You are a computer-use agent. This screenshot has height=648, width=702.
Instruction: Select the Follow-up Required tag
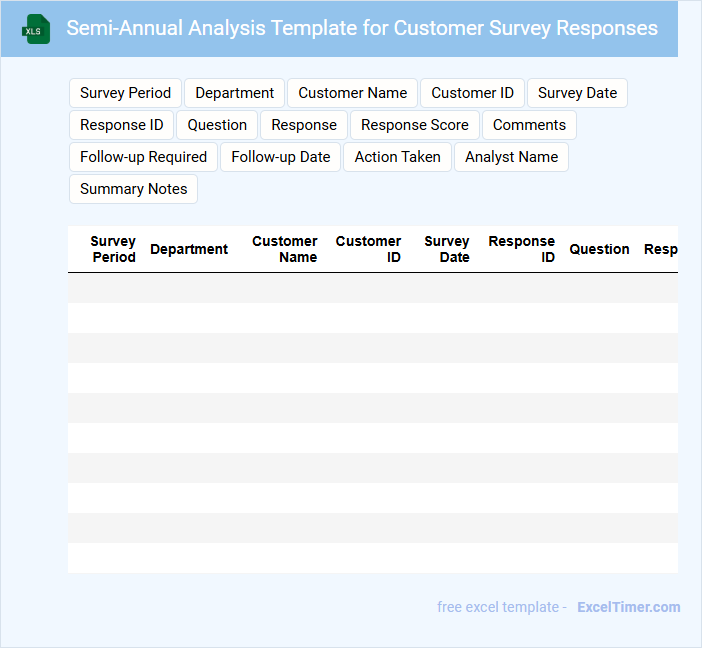pos(143,157)
